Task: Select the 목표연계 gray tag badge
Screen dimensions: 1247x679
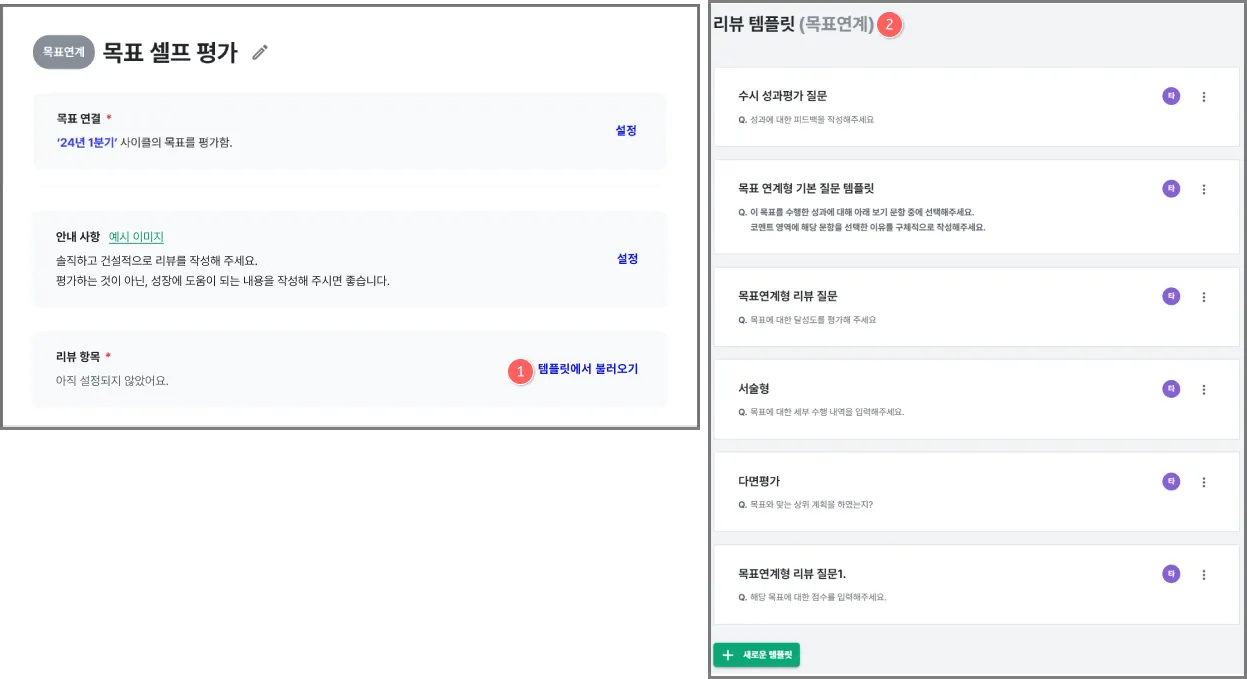Action: click(64, 53)
